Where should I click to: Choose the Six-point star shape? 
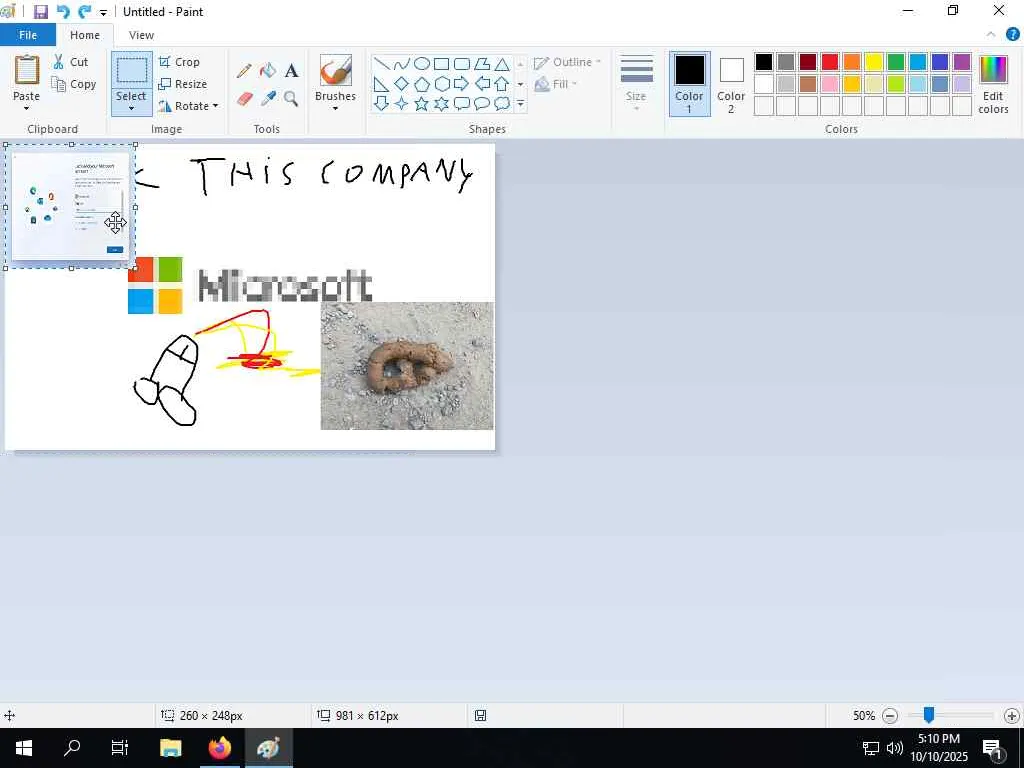pyautogui.click(x=441, y=103)
